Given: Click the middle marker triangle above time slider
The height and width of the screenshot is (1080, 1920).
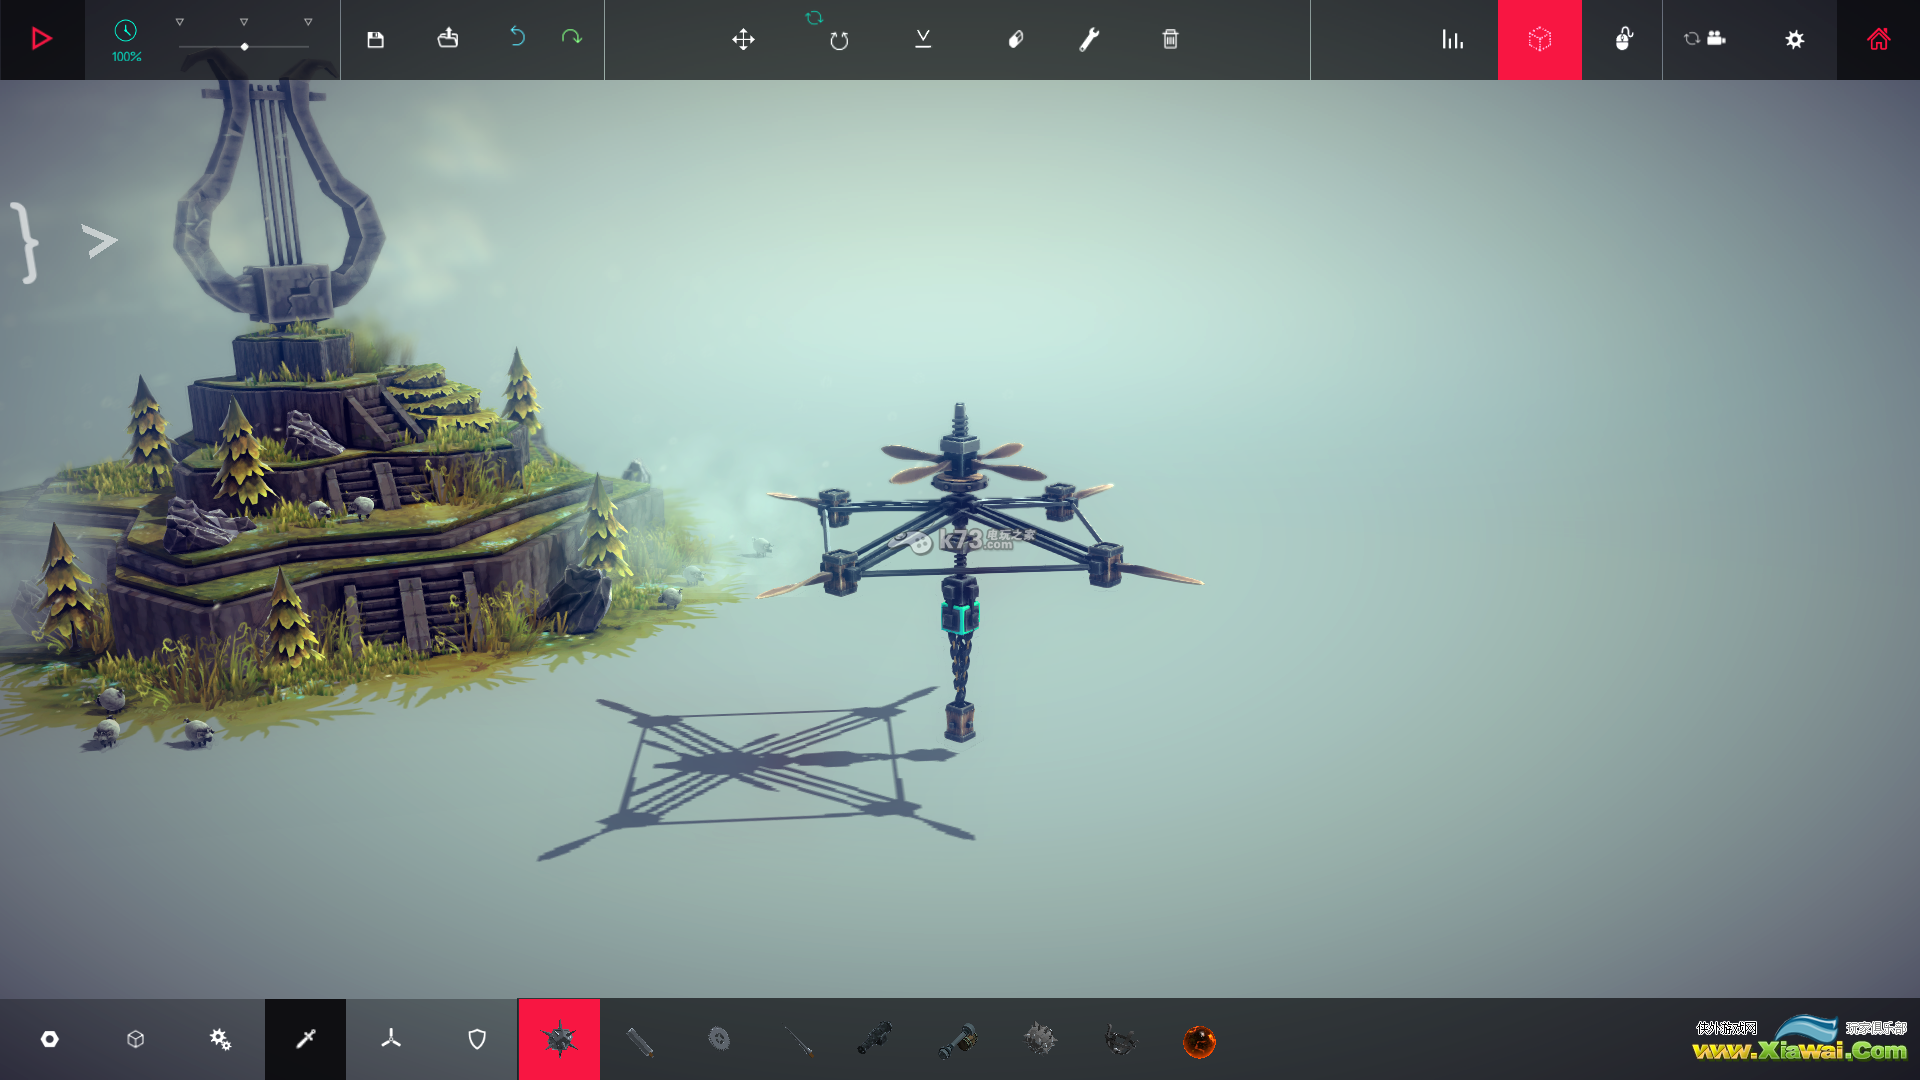Looking at the screenshot, I should tap(244, 22).
